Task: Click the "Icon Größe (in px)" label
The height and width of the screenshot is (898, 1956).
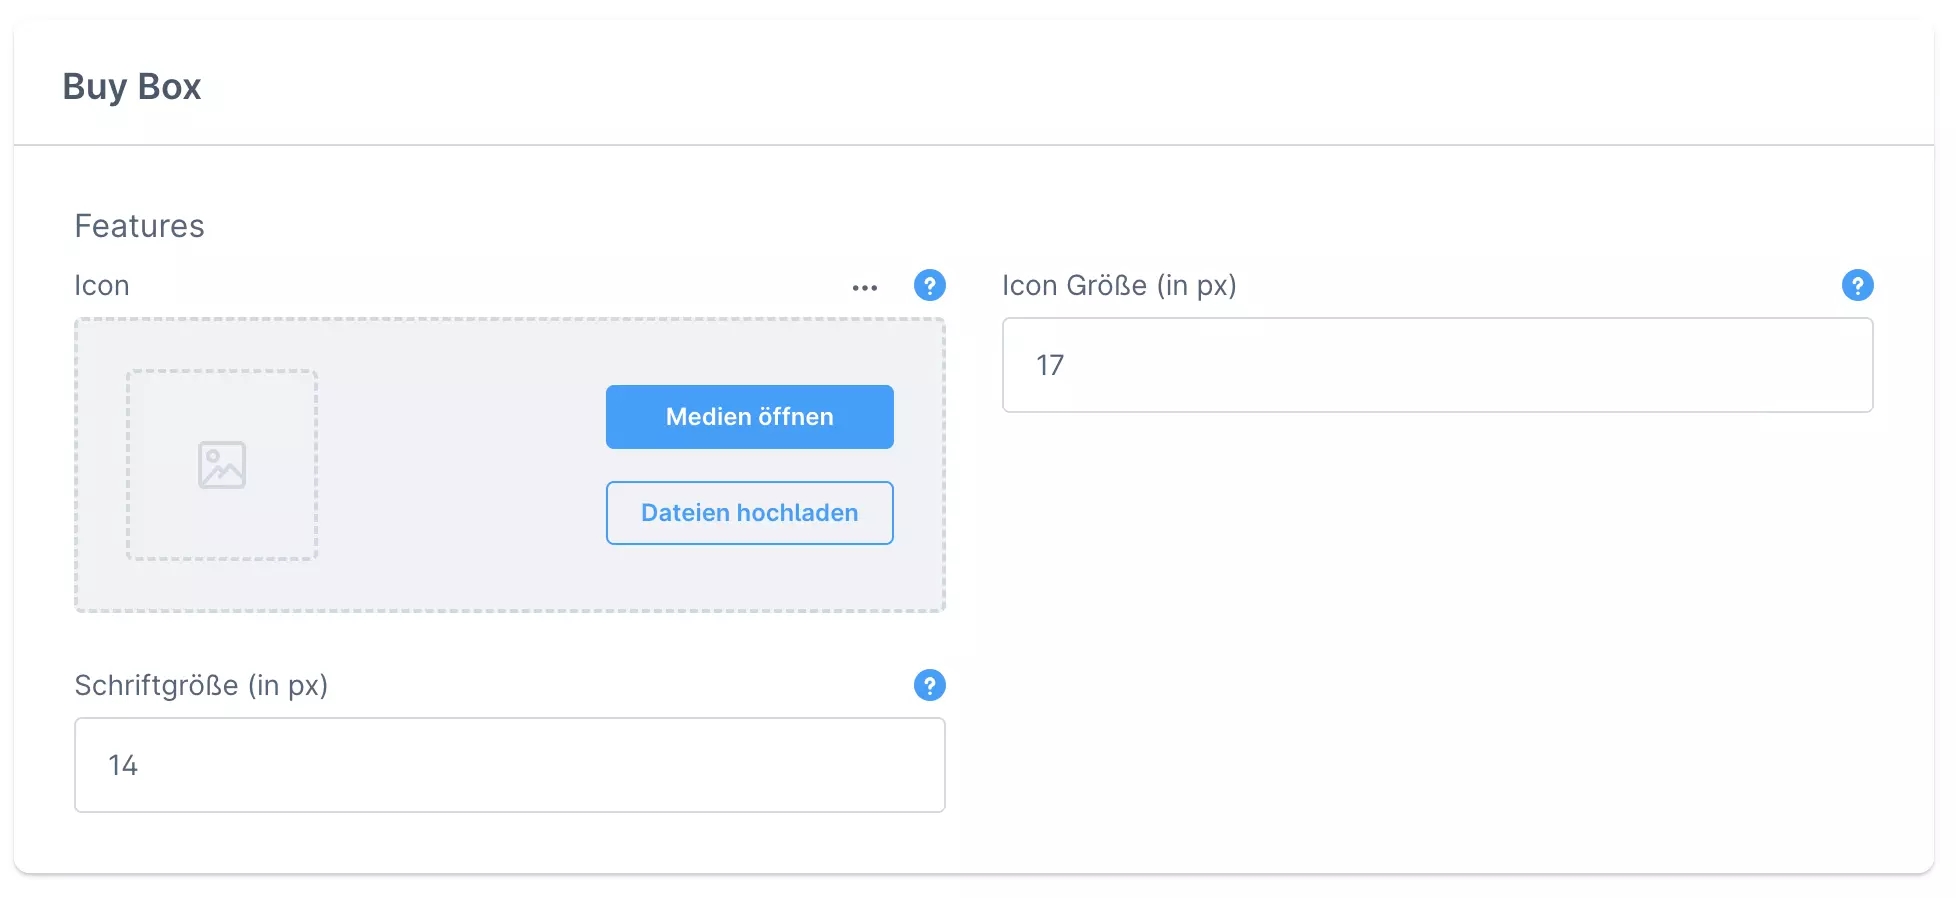Action: (1119, 286)
